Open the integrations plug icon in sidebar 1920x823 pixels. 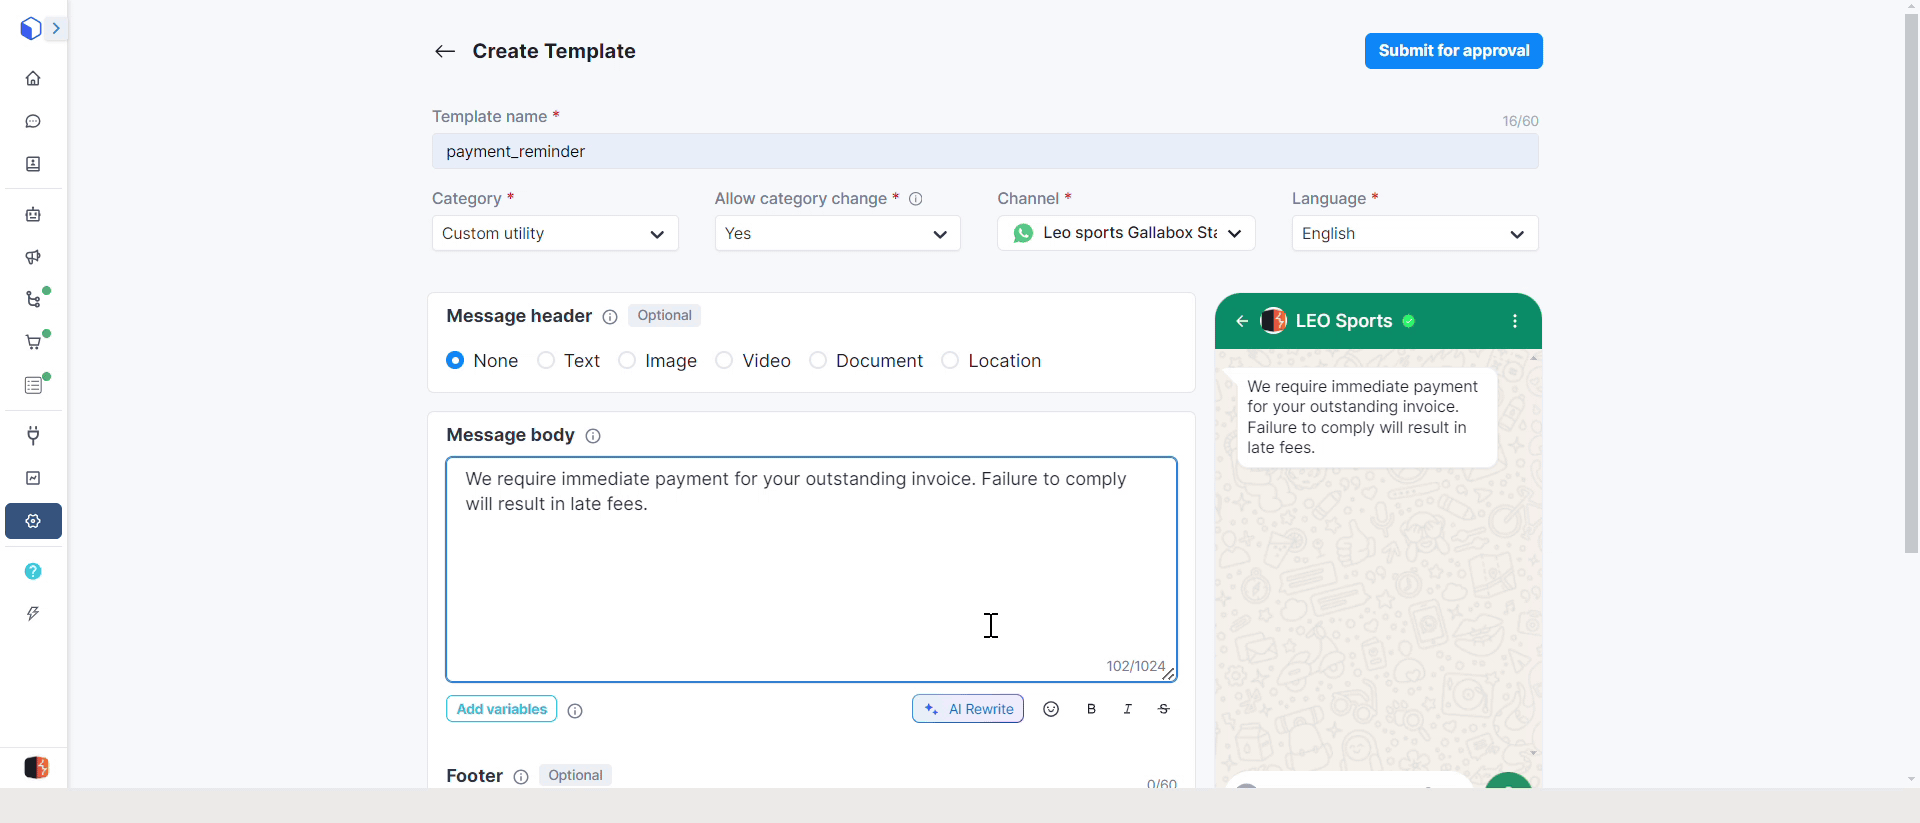click(33, 435)
